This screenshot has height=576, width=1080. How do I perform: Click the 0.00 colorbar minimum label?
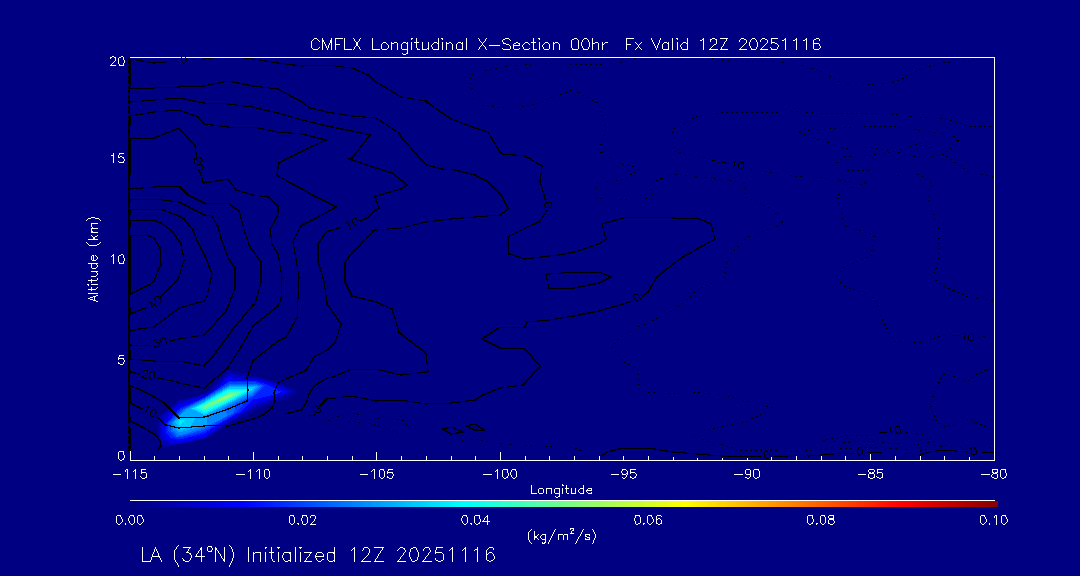pos(129,520)
